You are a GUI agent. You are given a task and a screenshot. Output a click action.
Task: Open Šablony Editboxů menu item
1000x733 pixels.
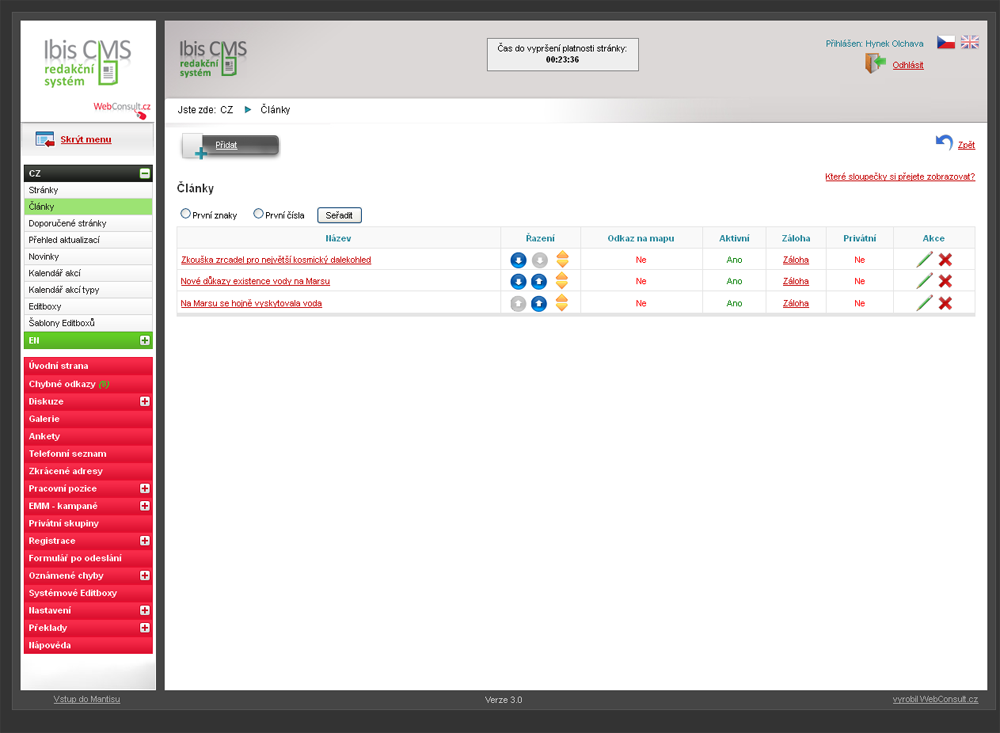tap(88, 323)
